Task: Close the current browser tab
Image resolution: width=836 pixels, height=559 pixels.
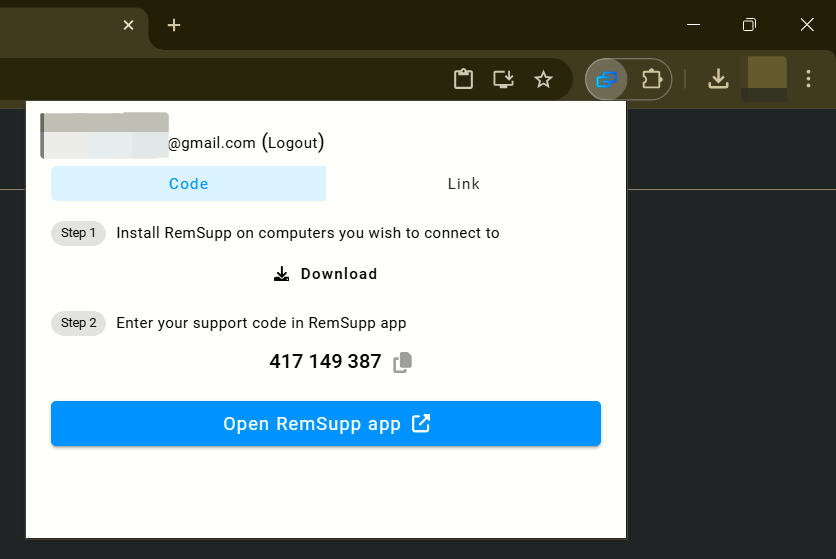Action: click(x=128, y=25)
